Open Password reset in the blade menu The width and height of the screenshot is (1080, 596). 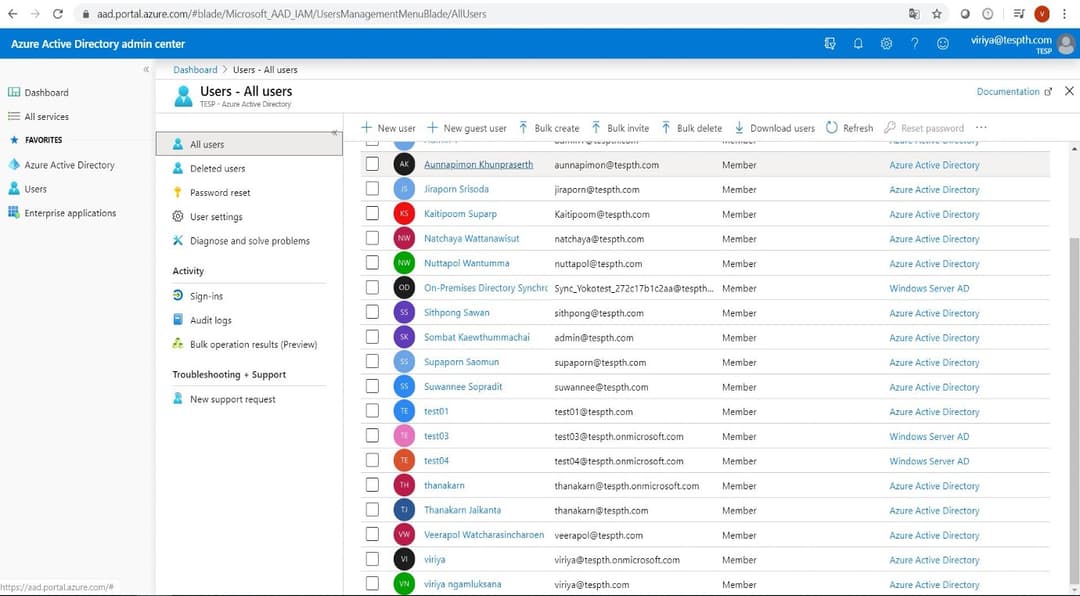(220, 192)
